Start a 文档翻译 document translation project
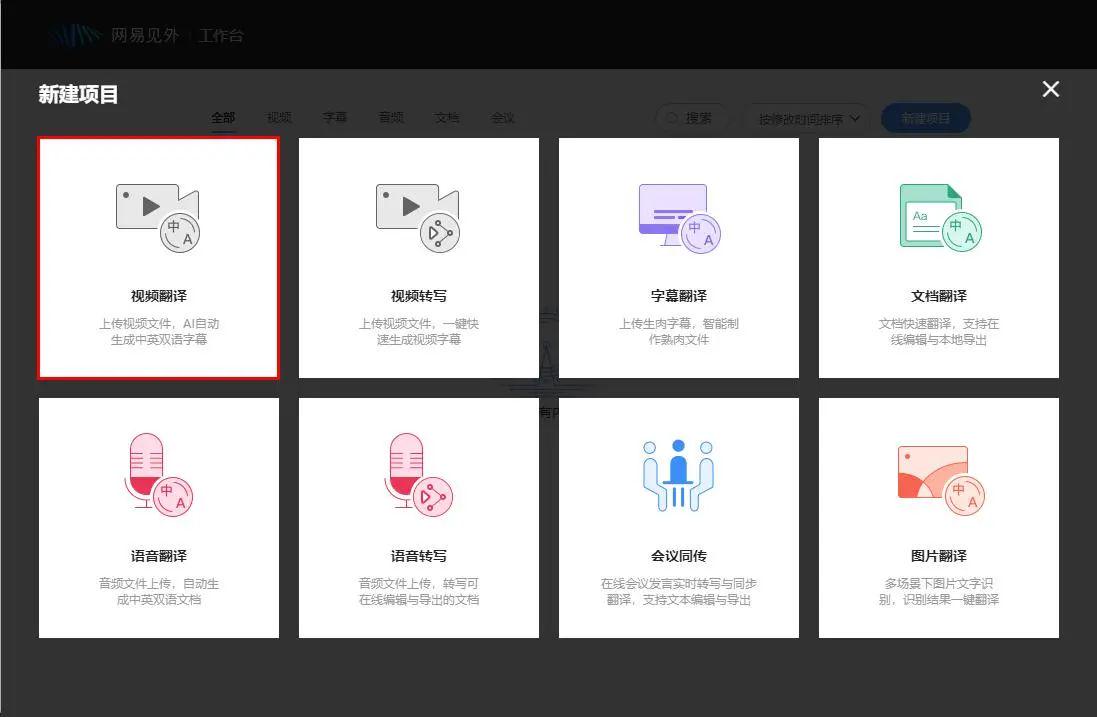Viewport: 1097px width, 717px height. pyautogui.click(x=938, y=258)
